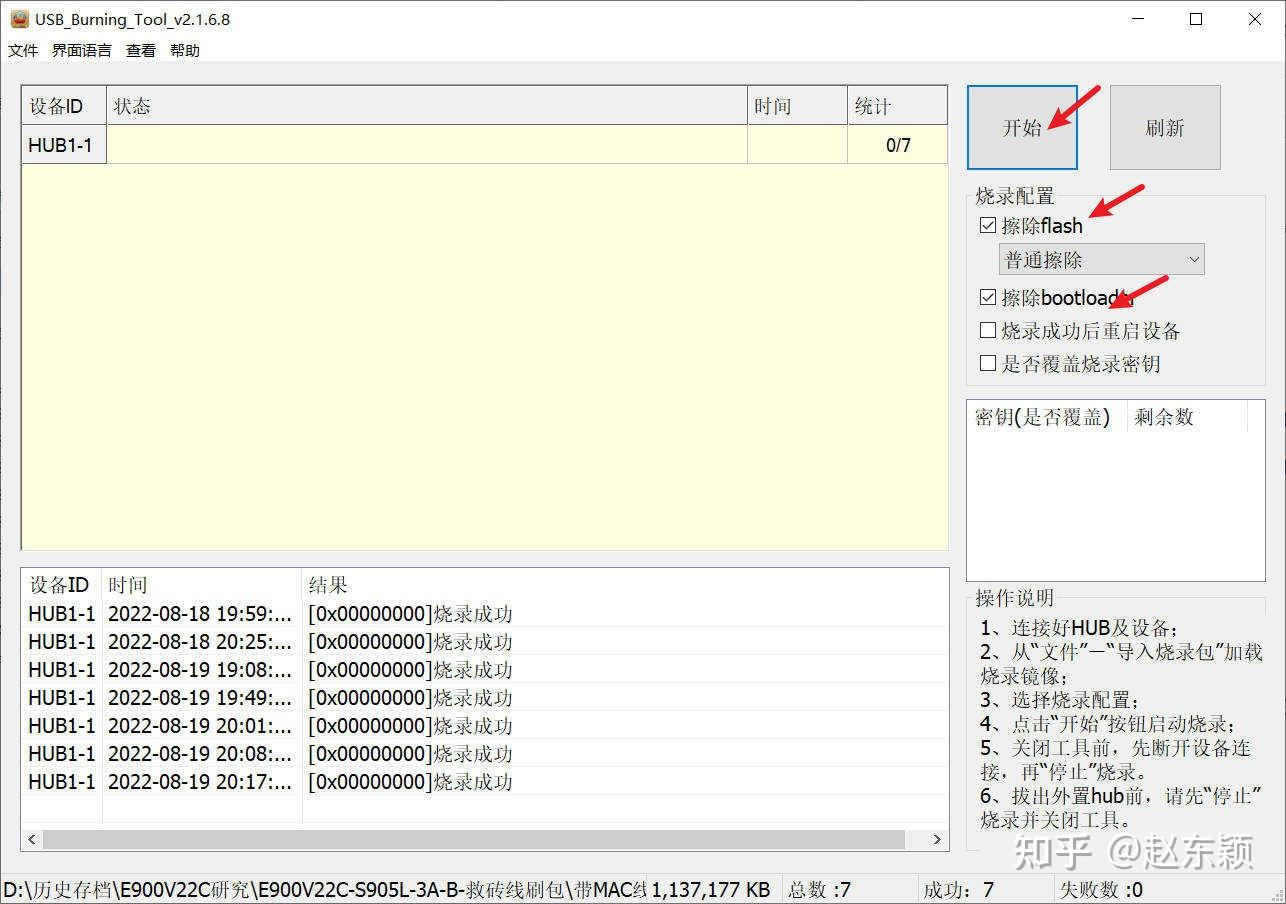The height and width of the screenshot is (904, 1286).
Task: Open the 界面语言 menu
Action: tap(80, 50)
